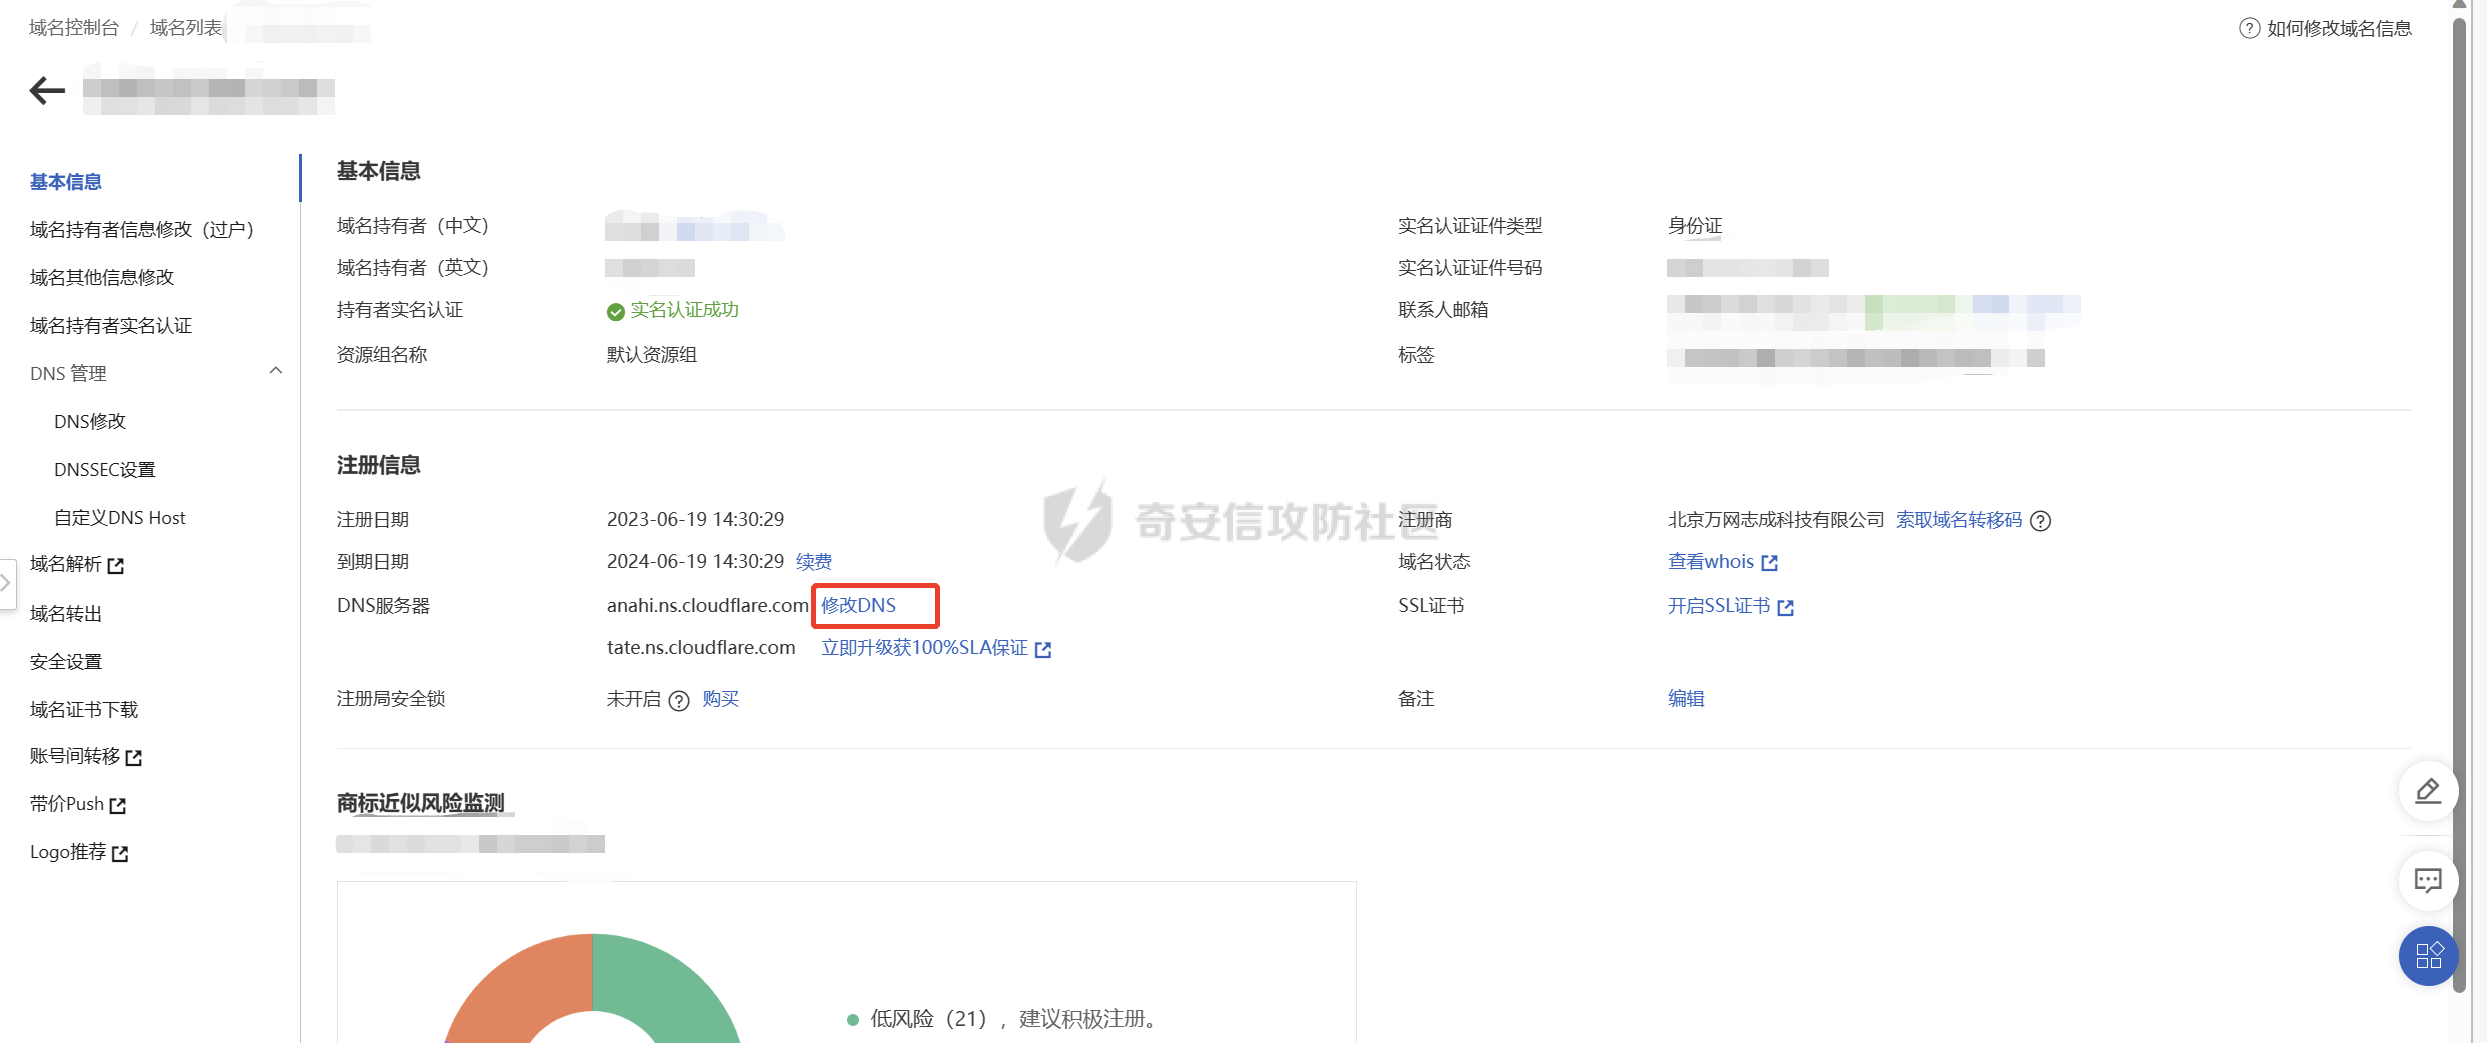Click the help icon beside 未开启

(679, 700)
